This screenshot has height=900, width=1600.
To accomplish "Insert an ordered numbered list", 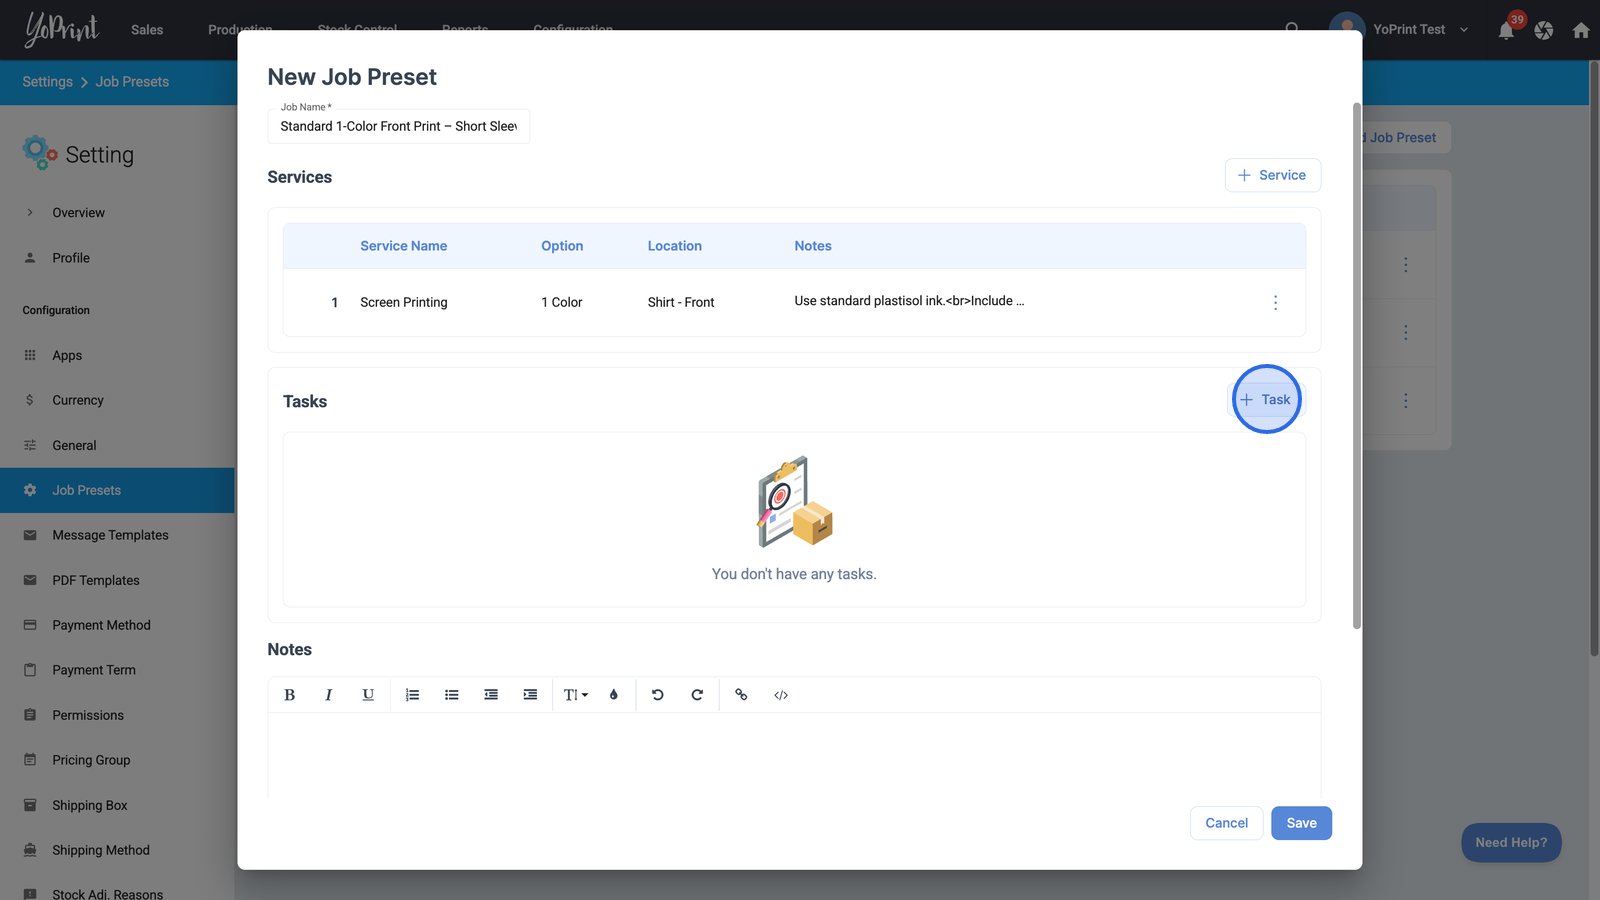I will tap(412, 695).
